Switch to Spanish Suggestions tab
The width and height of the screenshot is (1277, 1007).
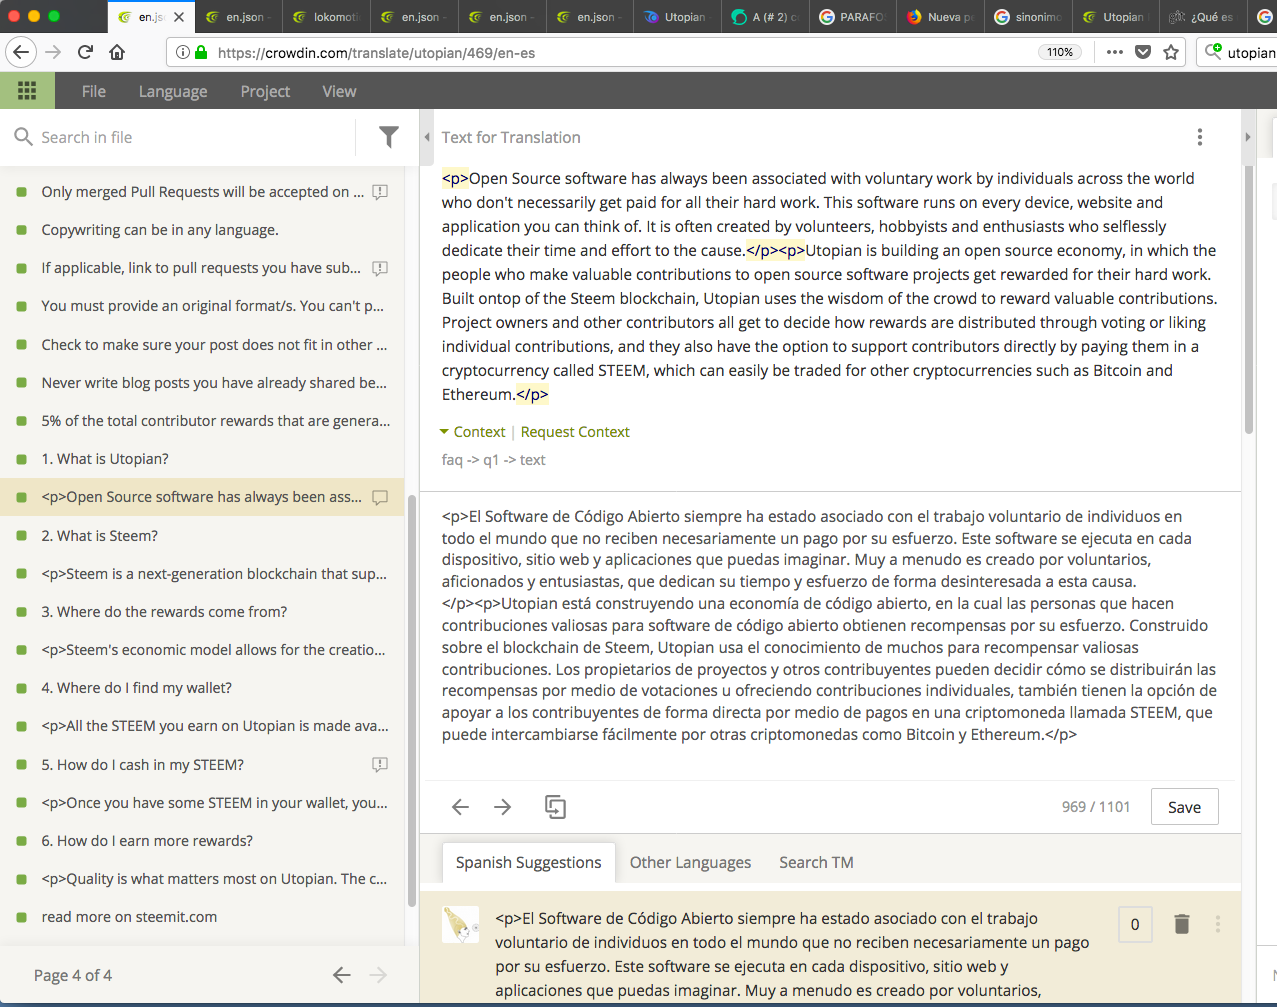[x=529, y=862]
